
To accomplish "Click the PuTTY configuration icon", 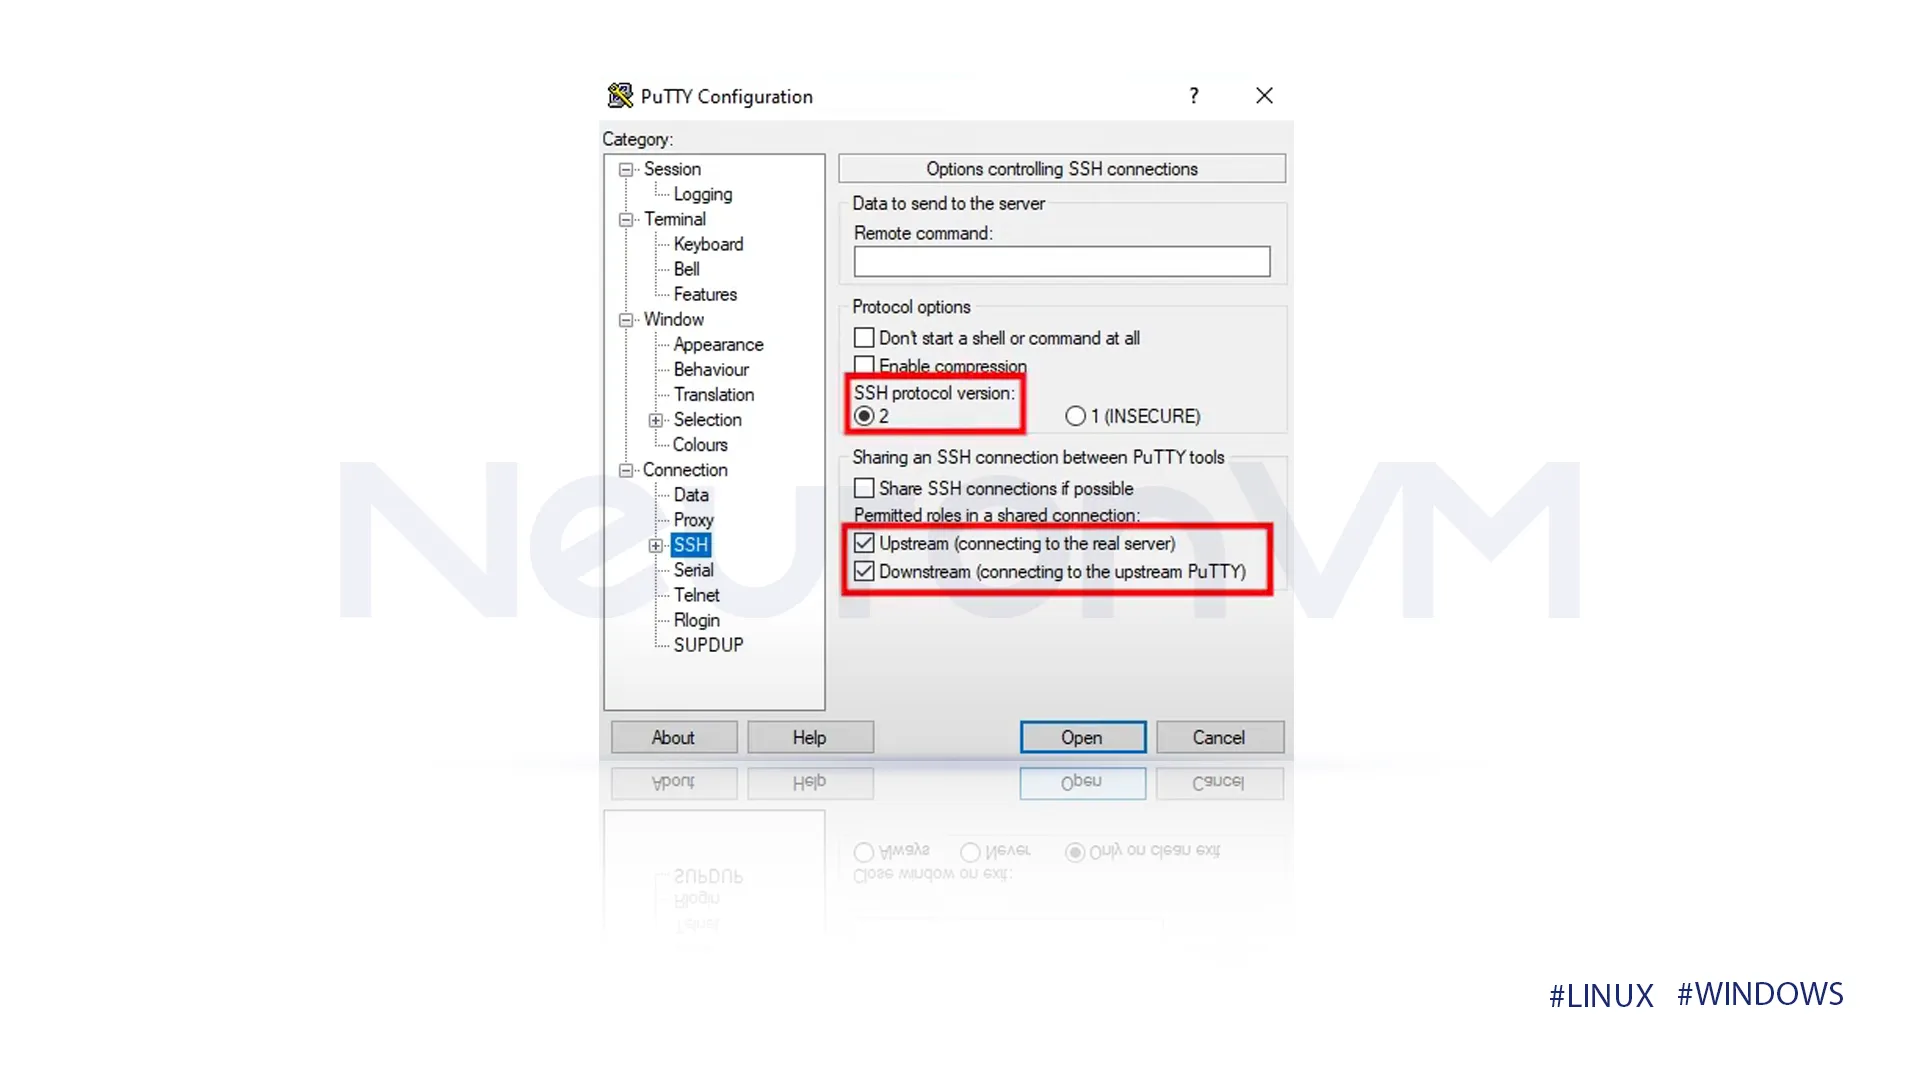I will [620, 95].
